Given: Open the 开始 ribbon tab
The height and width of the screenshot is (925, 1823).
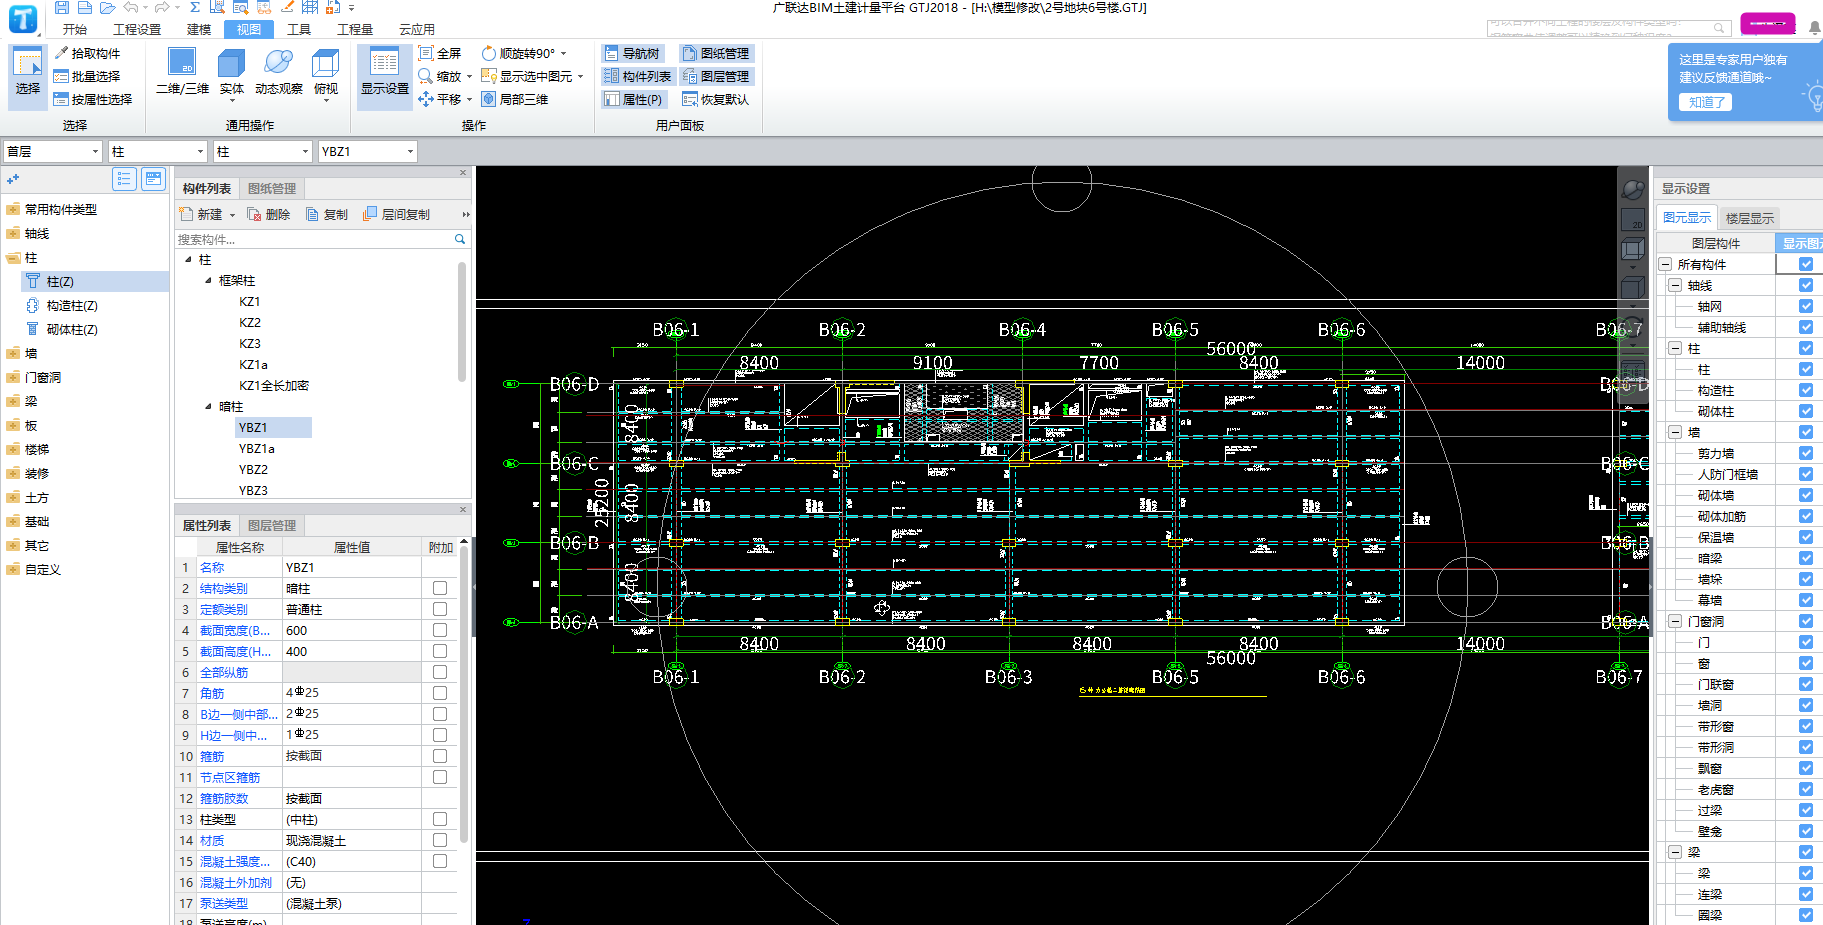Looking at the screenshot, I should click(x=75, y=29).
